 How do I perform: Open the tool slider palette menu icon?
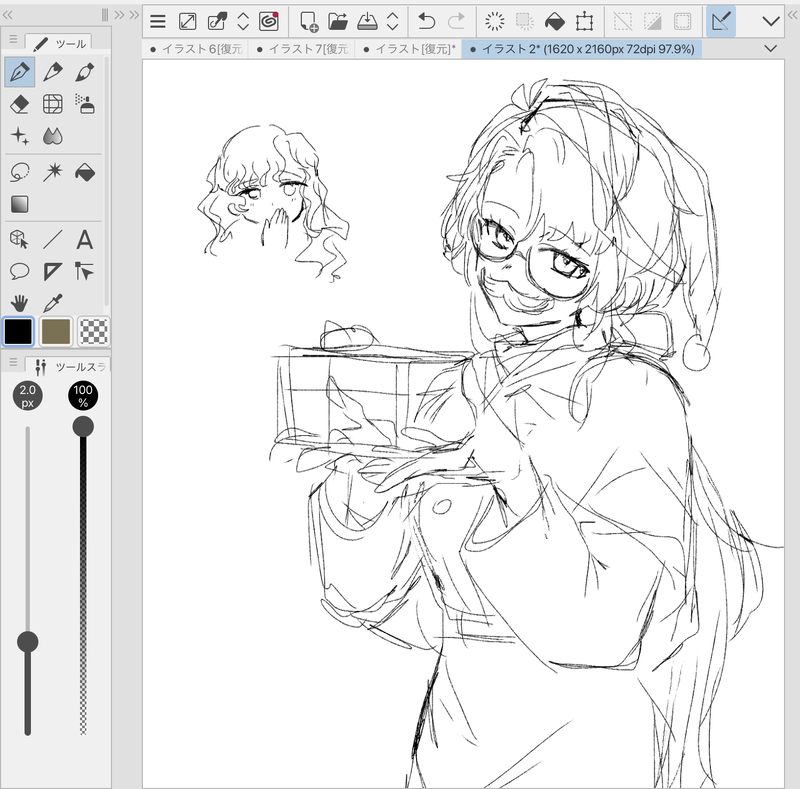point(13,362)
